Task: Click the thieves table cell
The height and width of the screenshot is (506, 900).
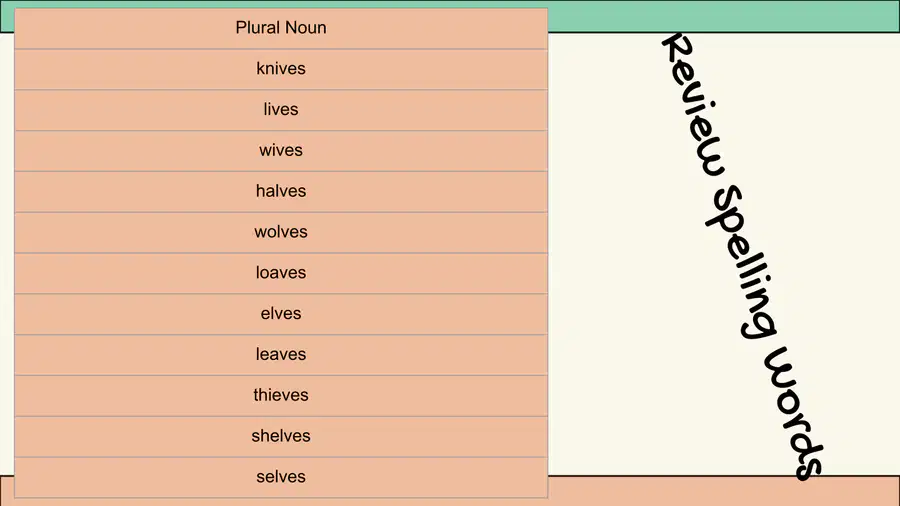Action: tap(281, 395)
